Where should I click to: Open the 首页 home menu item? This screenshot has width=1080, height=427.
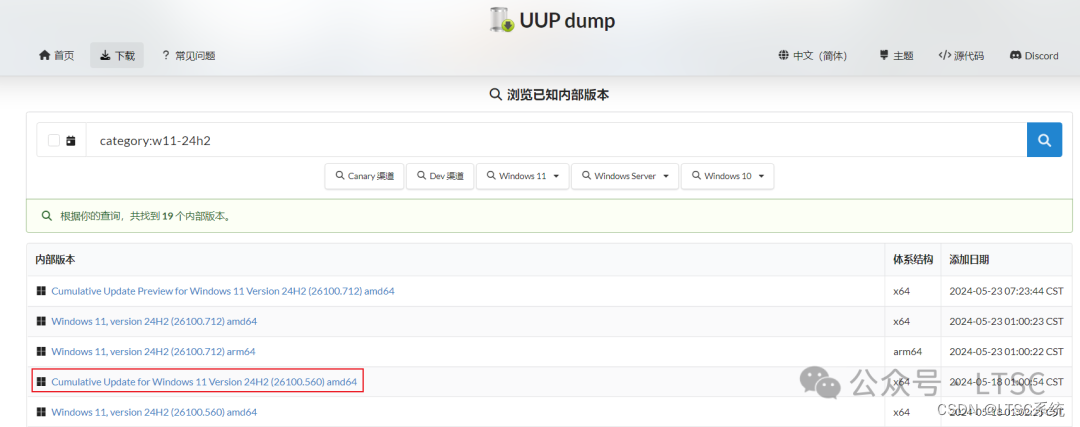[x=56, y=56]
